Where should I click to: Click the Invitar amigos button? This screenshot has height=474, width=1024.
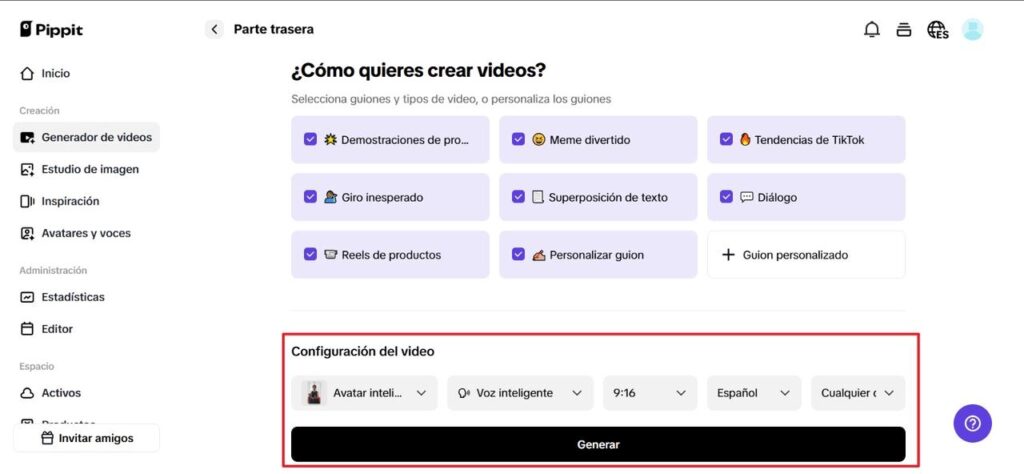[87, 438]
